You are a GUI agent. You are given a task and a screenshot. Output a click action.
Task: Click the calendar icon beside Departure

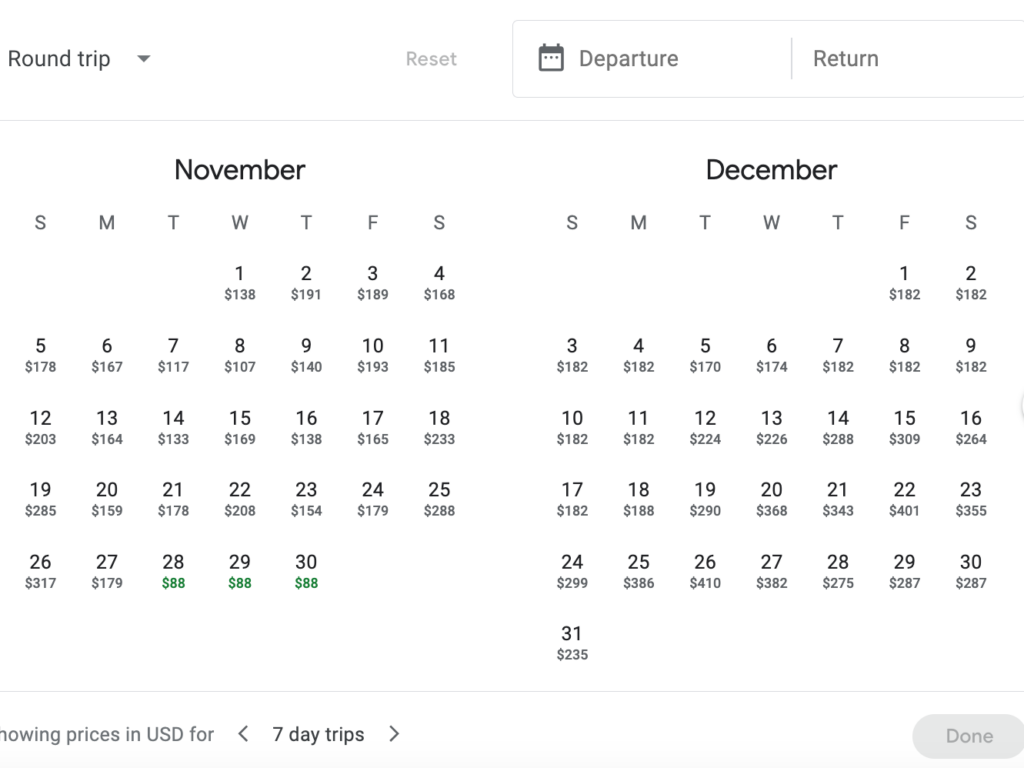551,58
